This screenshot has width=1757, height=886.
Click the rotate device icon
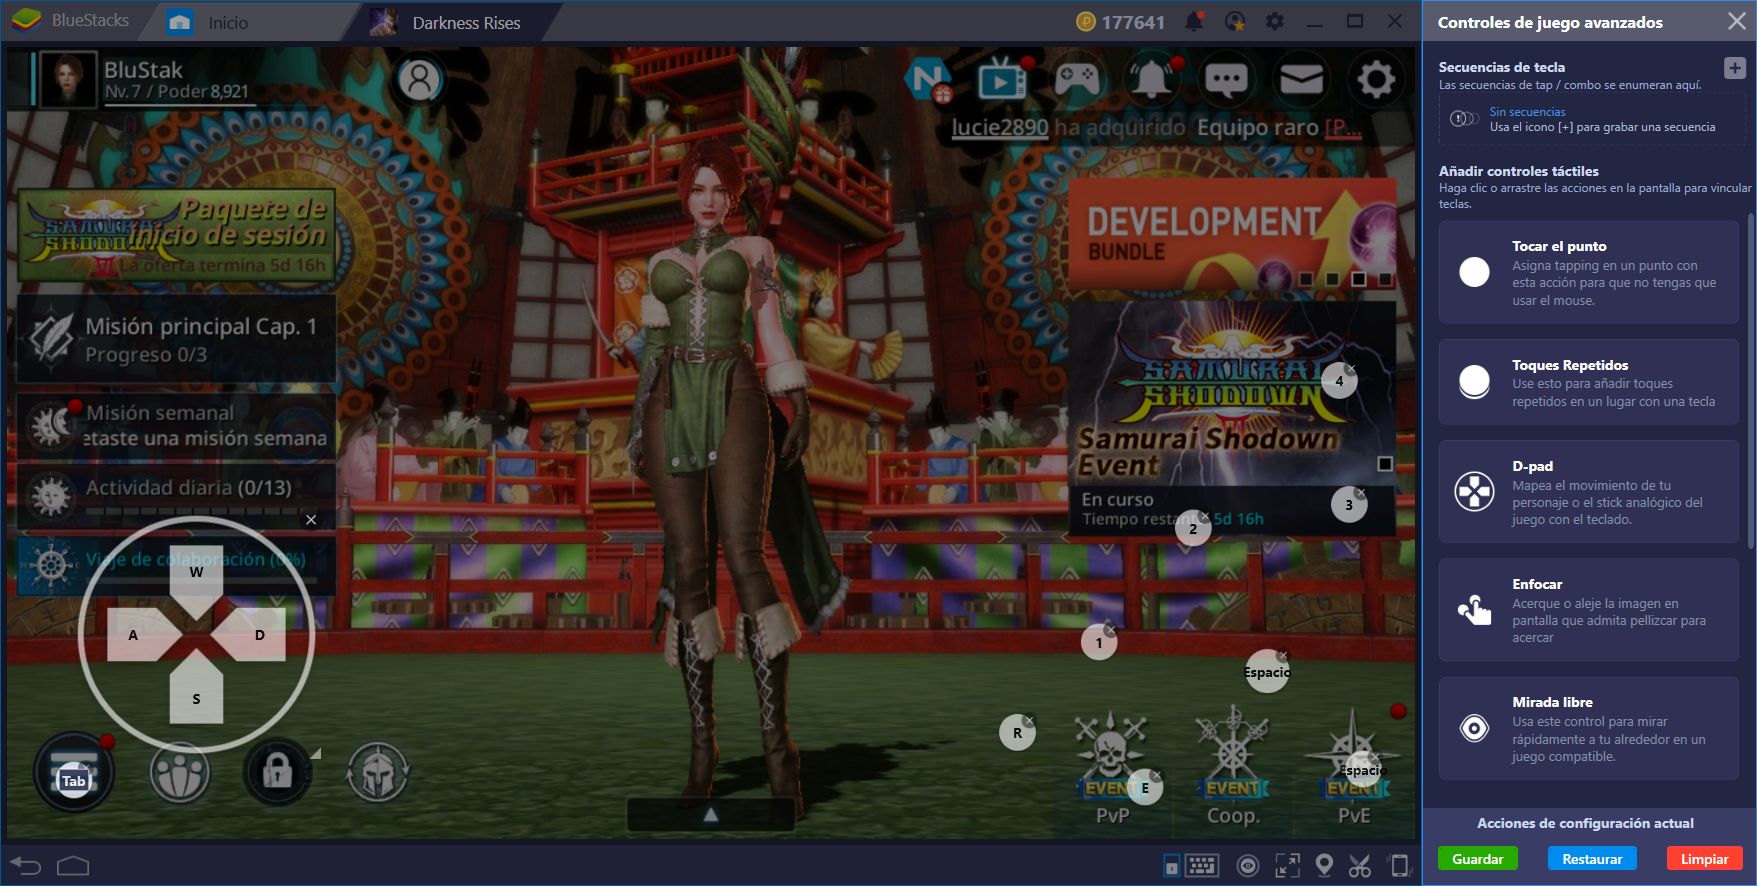pyautogui.click(x=1400, y=865)
